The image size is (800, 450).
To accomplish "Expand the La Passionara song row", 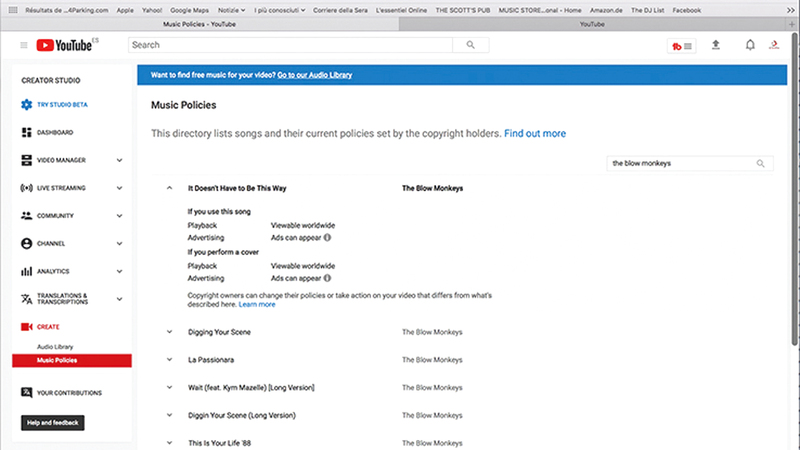I will point(169,359).
